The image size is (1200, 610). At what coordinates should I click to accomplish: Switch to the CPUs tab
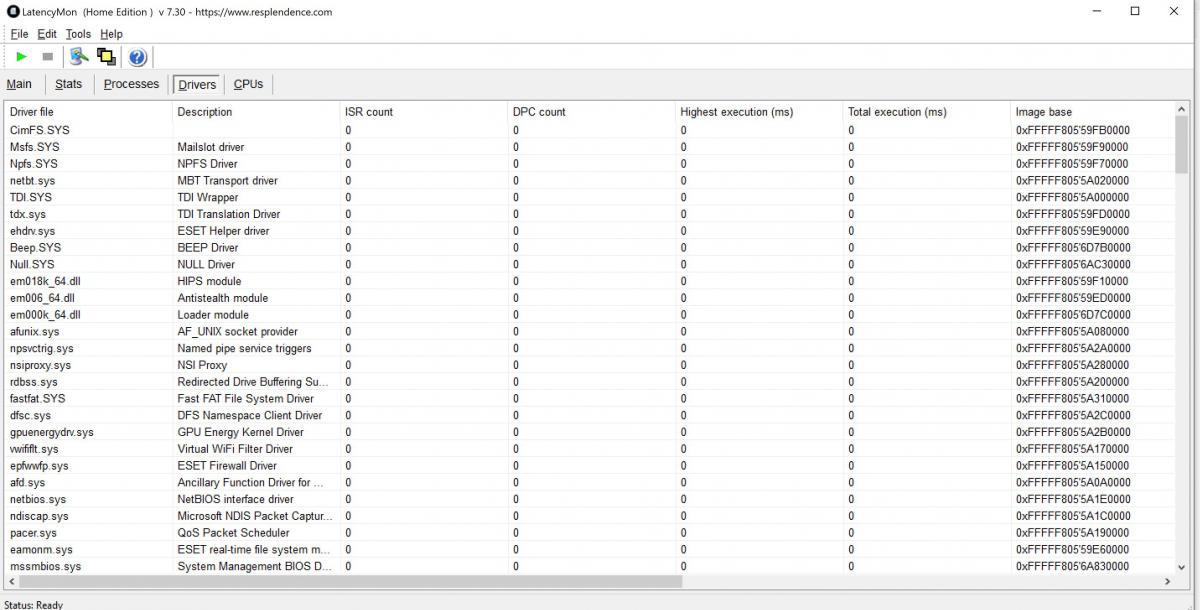(x=248, y=84)
